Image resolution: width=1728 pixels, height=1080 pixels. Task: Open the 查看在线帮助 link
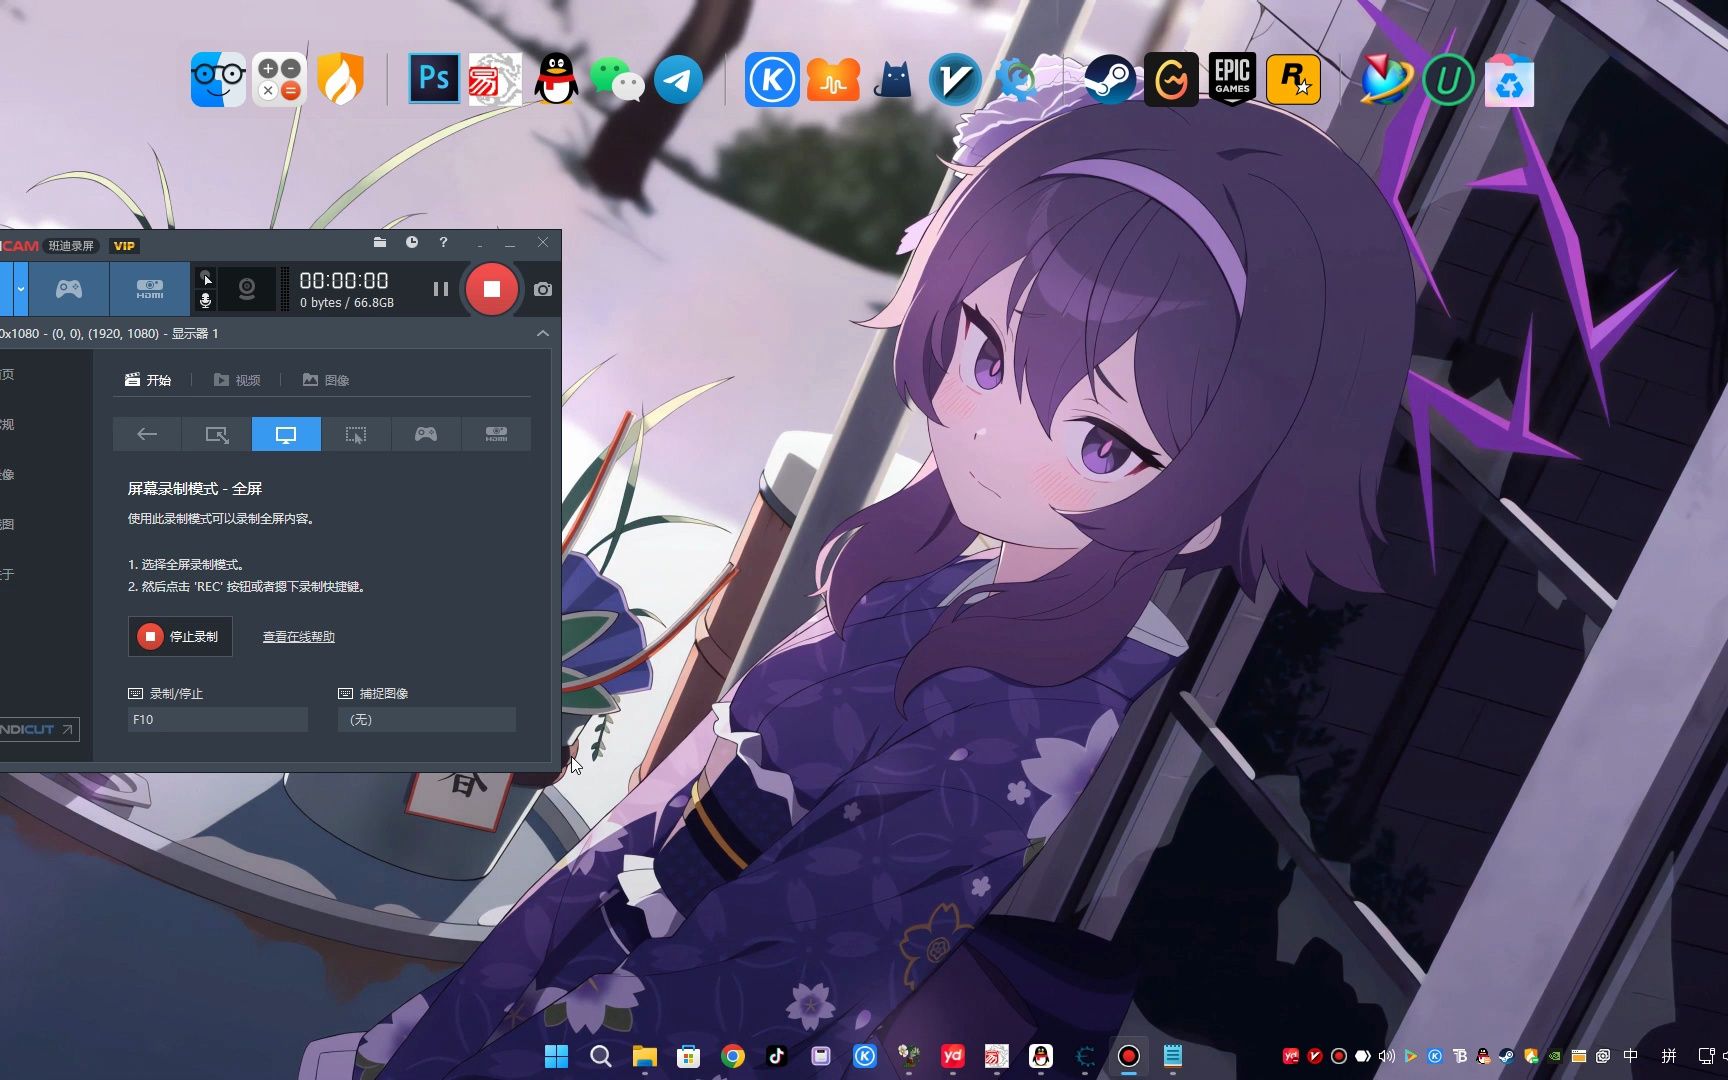298,637
